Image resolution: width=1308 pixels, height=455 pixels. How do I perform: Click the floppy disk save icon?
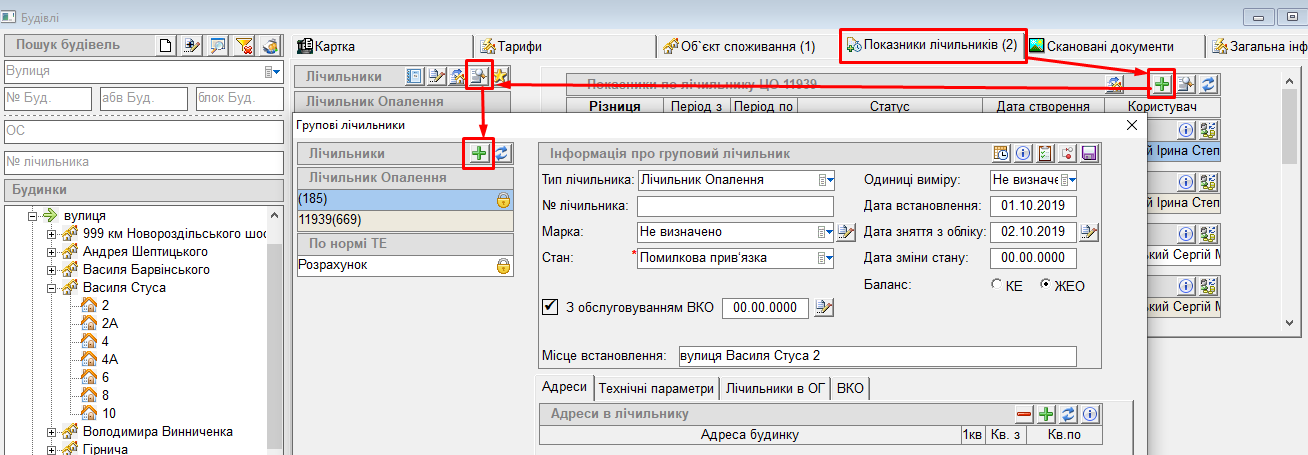(1089, 153)
